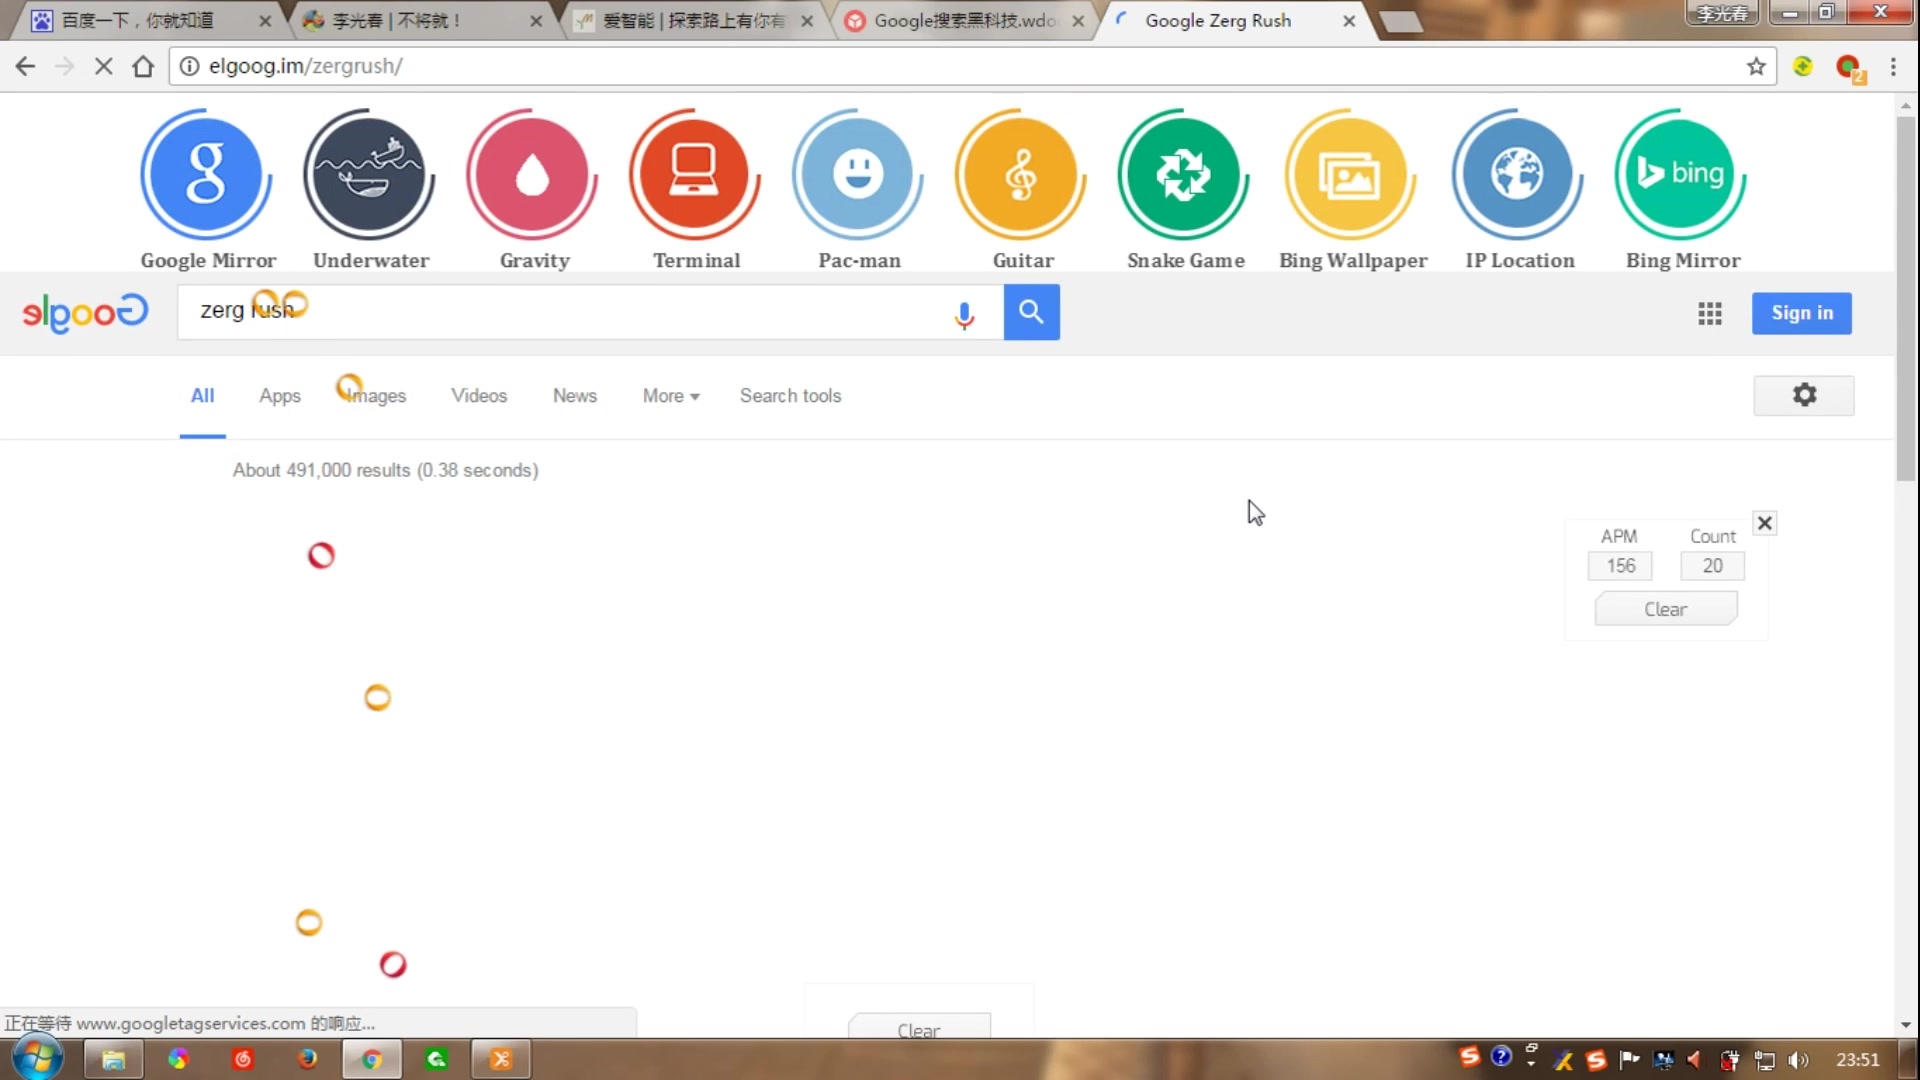The height and width of the screenshot is (1080, 1920).
Task: Switch to the 百度一下 browser tab
Action: click(x=150, y=20)
